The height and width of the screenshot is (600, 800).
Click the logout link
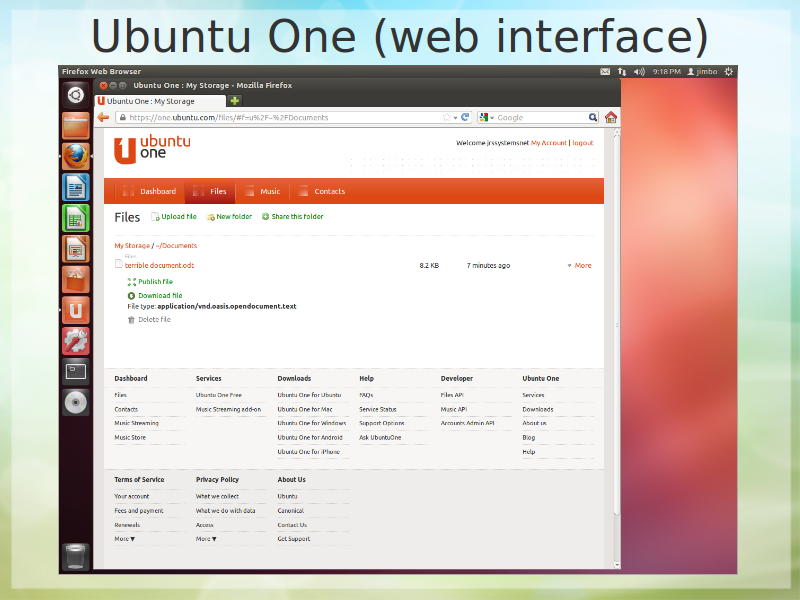pos(583,143)
